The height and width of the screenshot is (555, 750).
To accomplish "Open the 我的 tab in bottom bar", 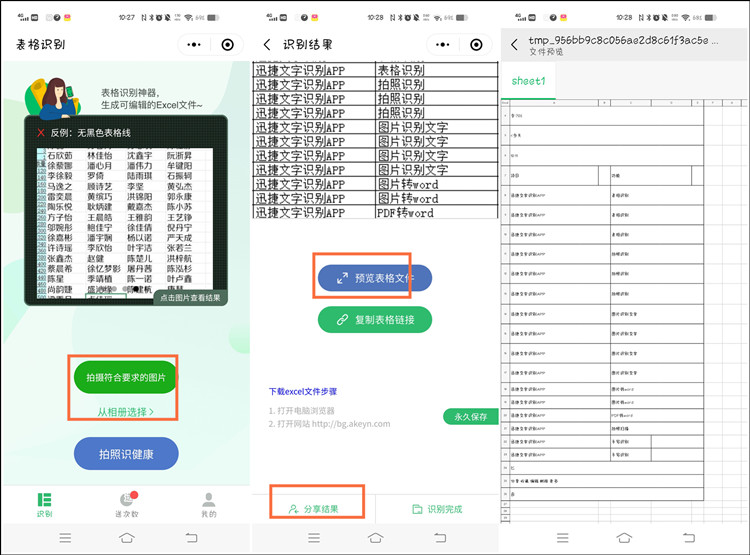I will 209,505.
